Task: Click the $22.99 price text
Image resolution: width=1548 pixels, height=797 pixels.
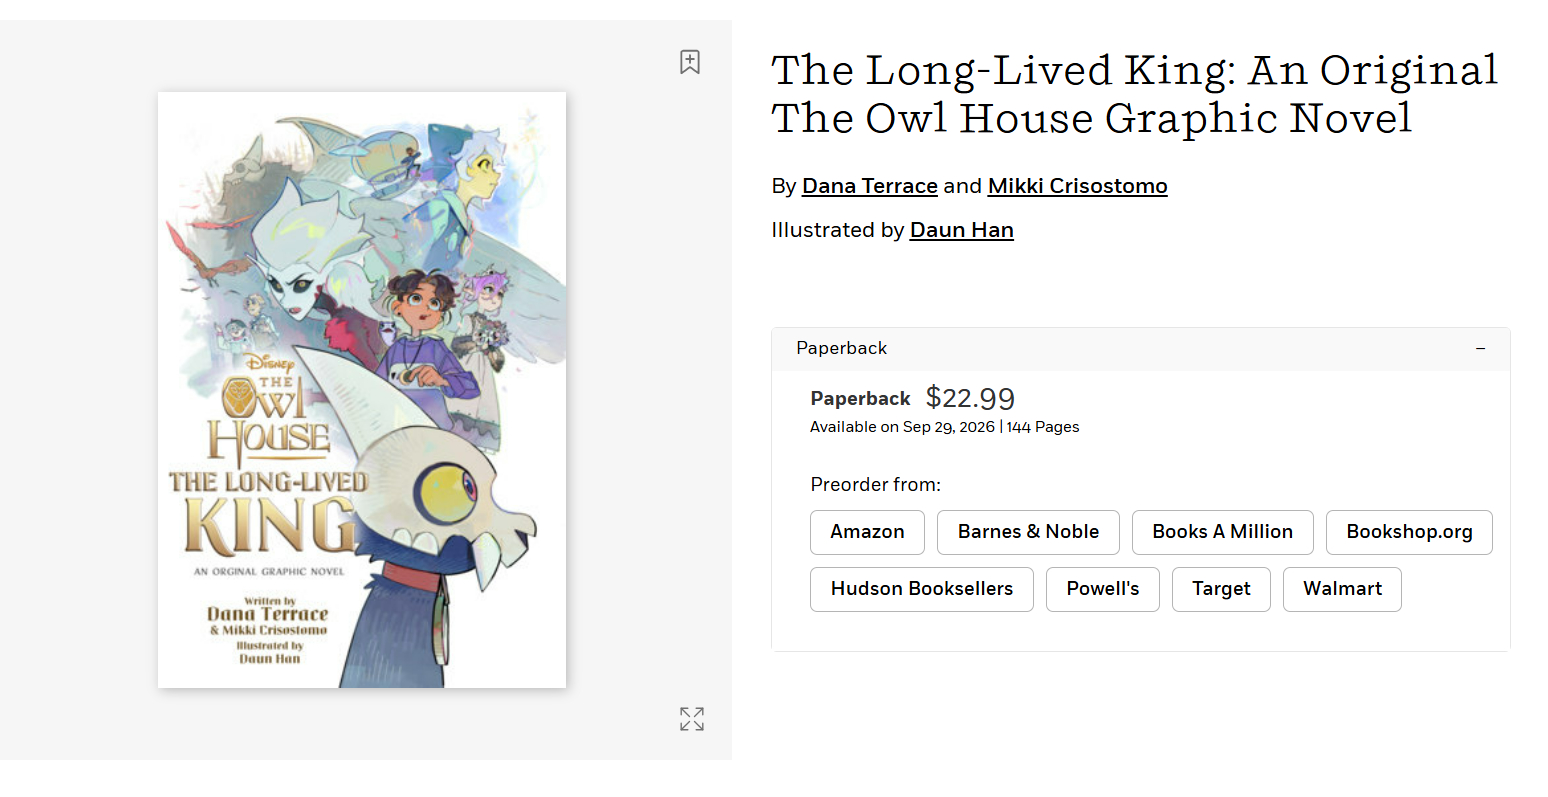Action: click(970, 398)
